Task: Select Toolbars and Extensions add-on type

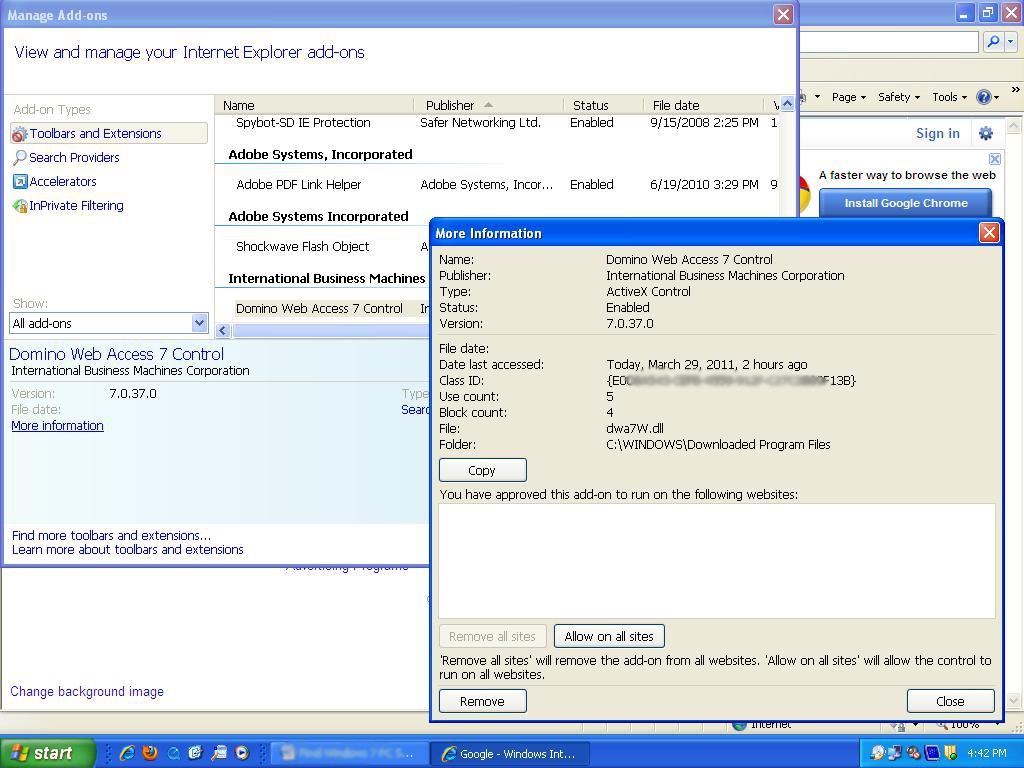Action: click(109, 133)
